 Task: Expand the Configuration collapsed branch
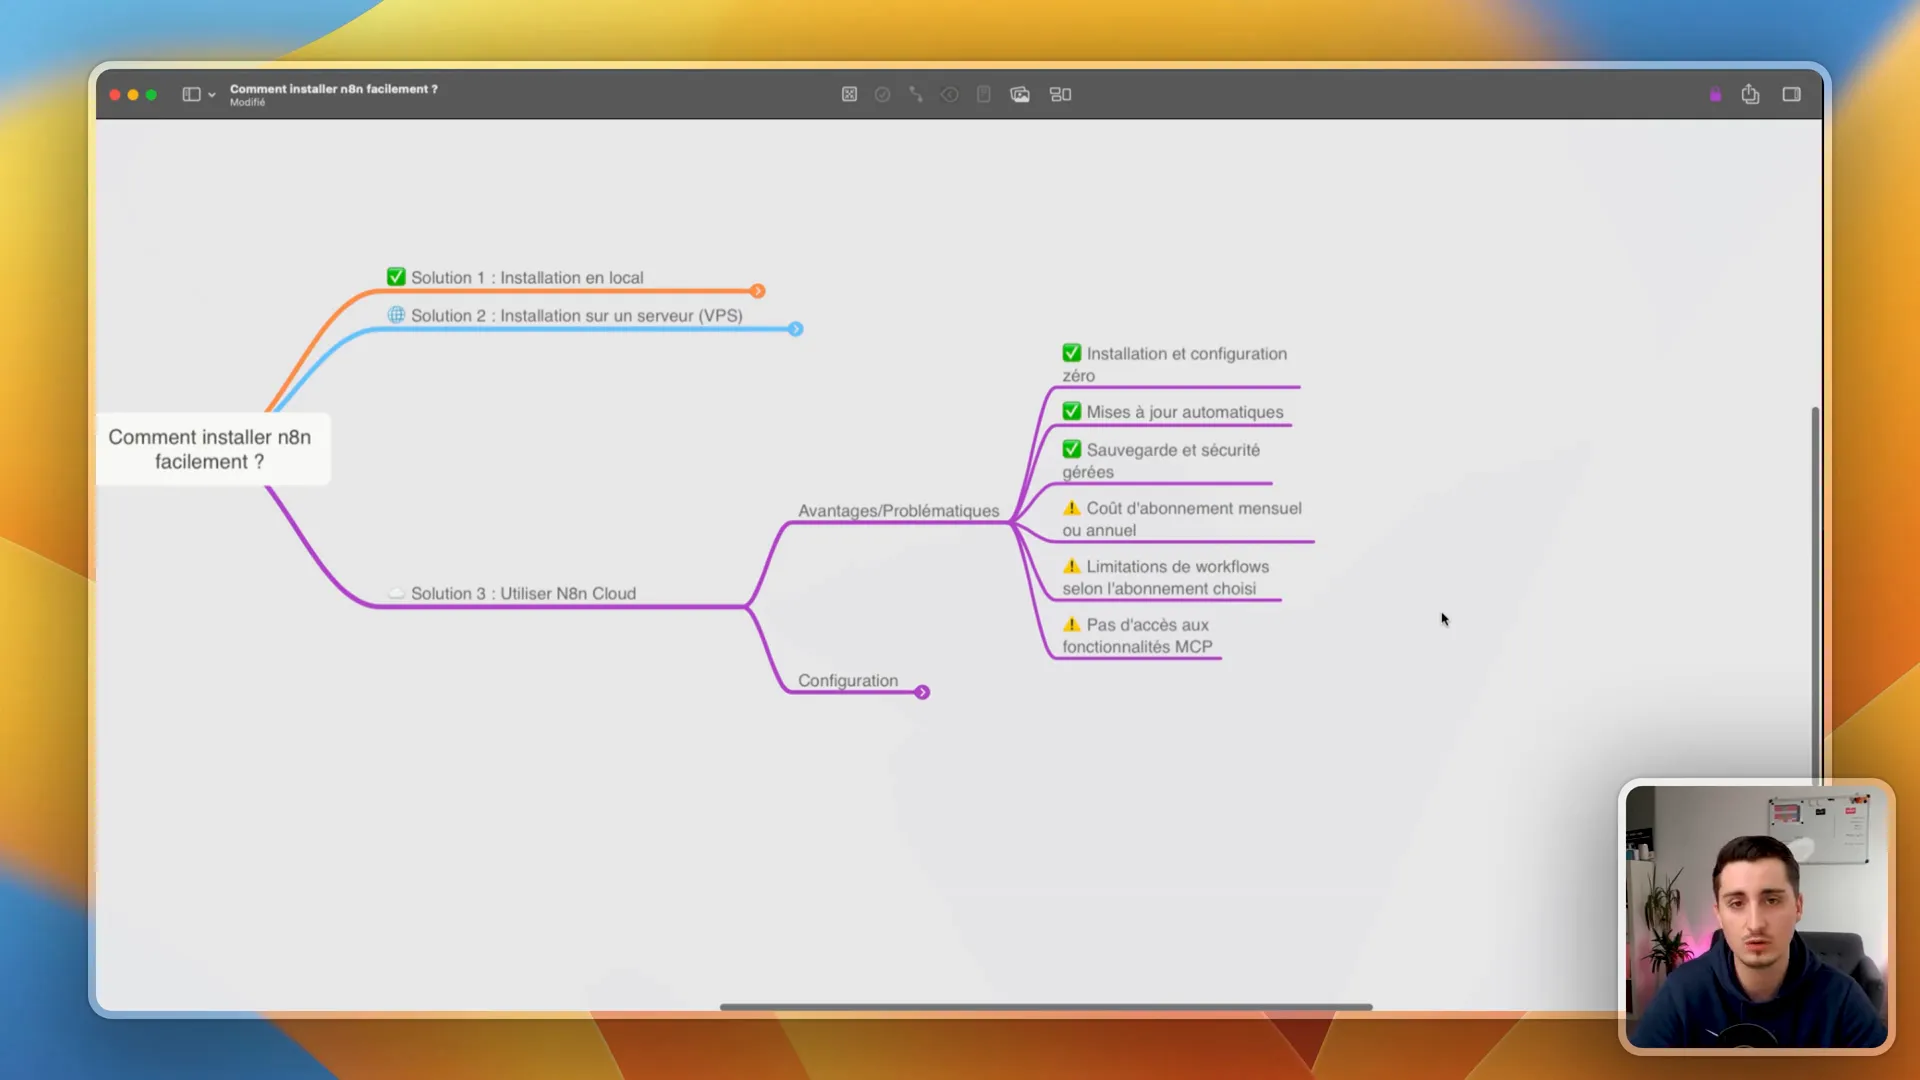pyautogui.click(x=922, y=692)
